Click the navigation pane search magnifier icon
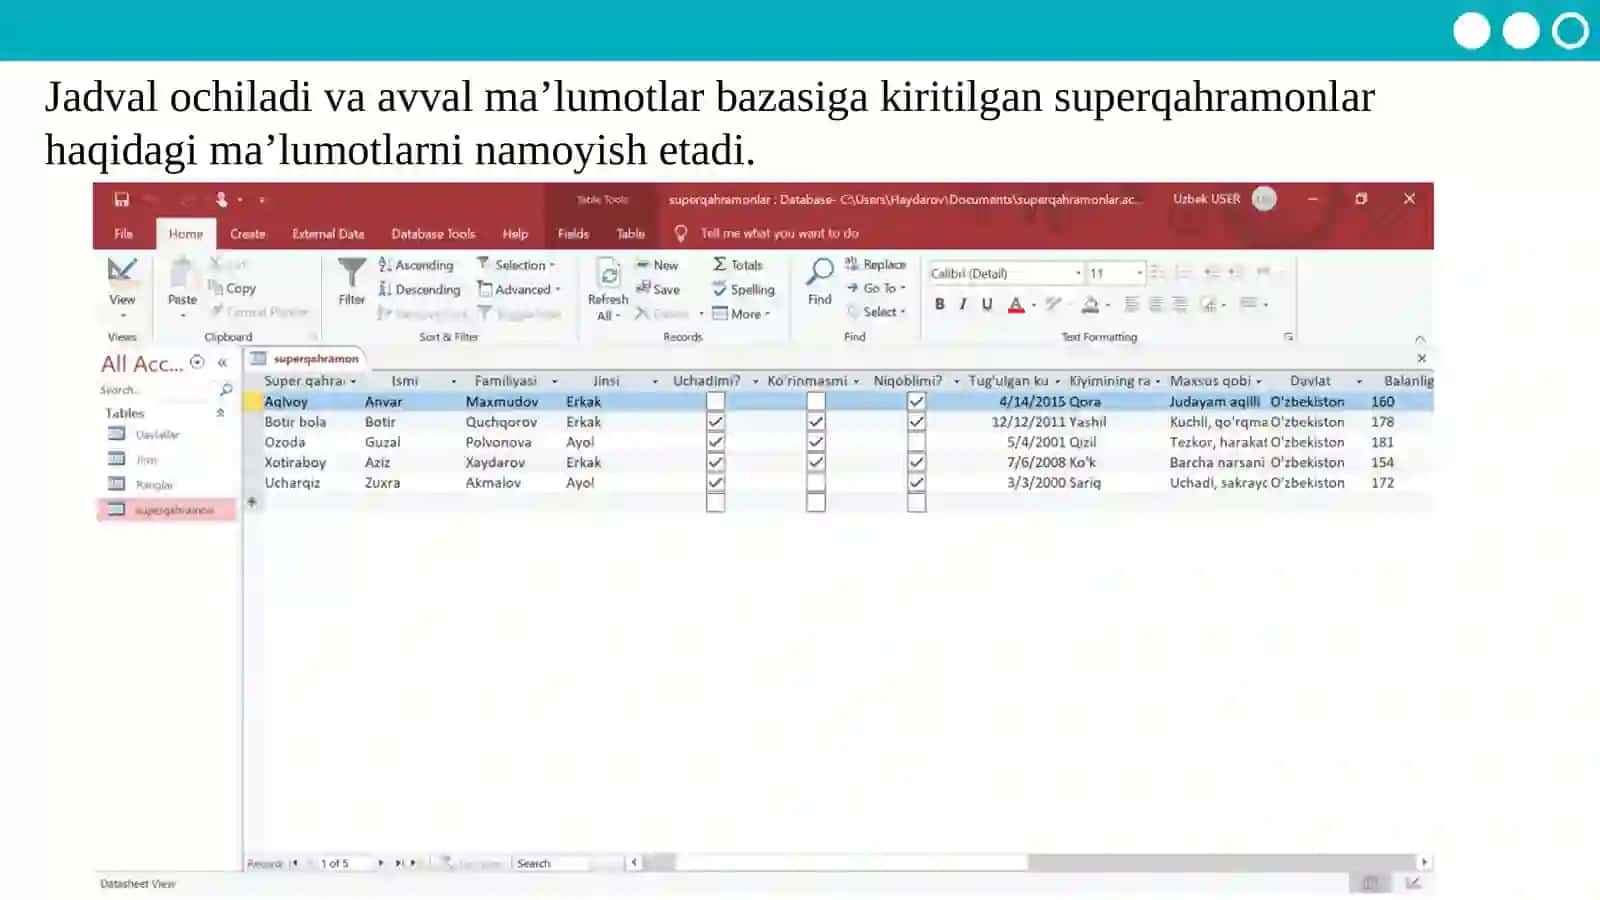 click(226, 389)
